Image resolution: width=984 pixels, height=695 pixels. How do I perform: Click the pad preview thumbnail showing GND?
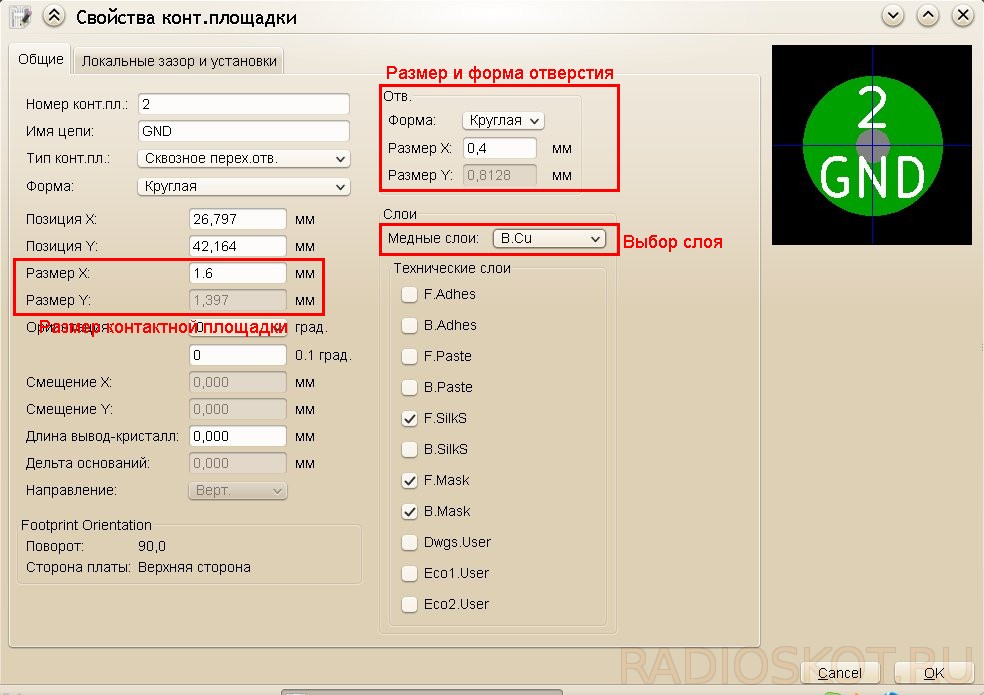[x=872, y=145]
